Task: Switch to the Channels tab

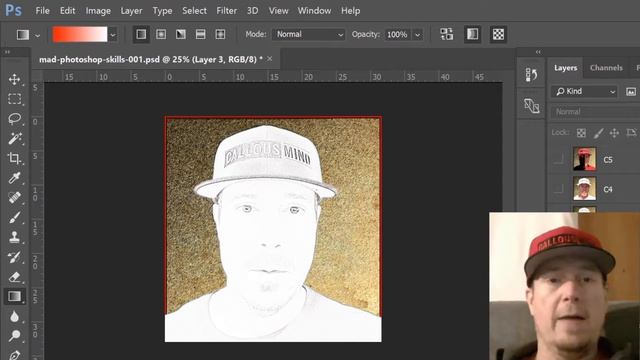Action: coord(606,68)
